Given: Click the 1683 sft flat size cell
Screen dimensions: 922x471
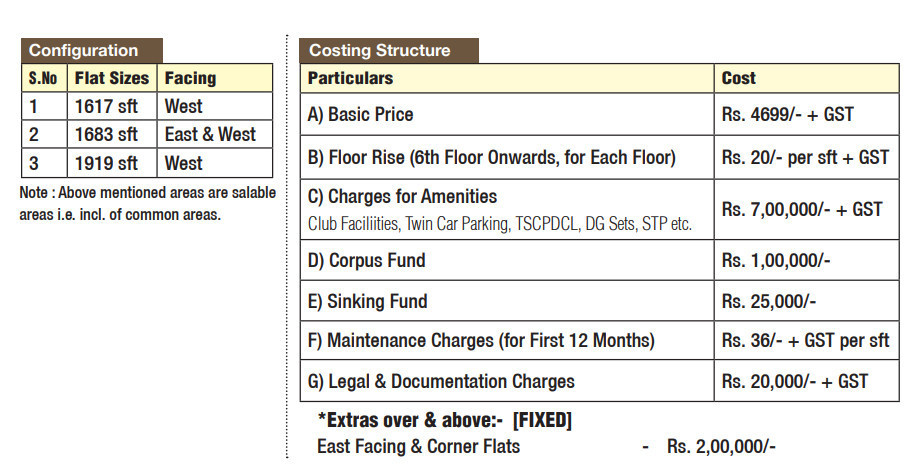Looking at the screenshot, I should 106,134.
